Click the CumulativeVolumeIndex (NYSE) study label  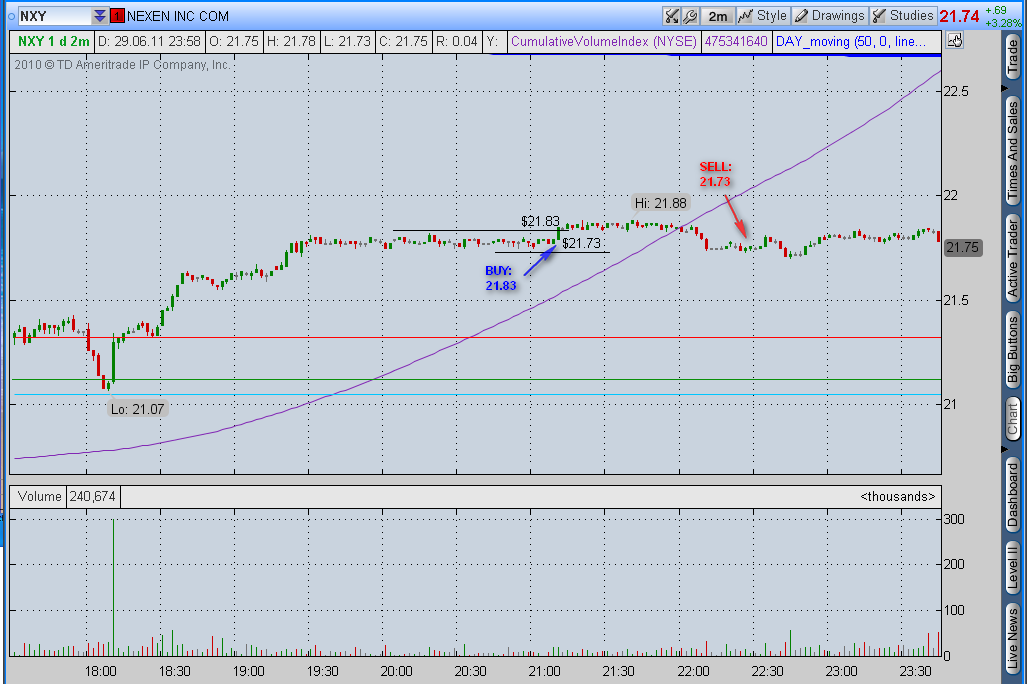point(604,41)
